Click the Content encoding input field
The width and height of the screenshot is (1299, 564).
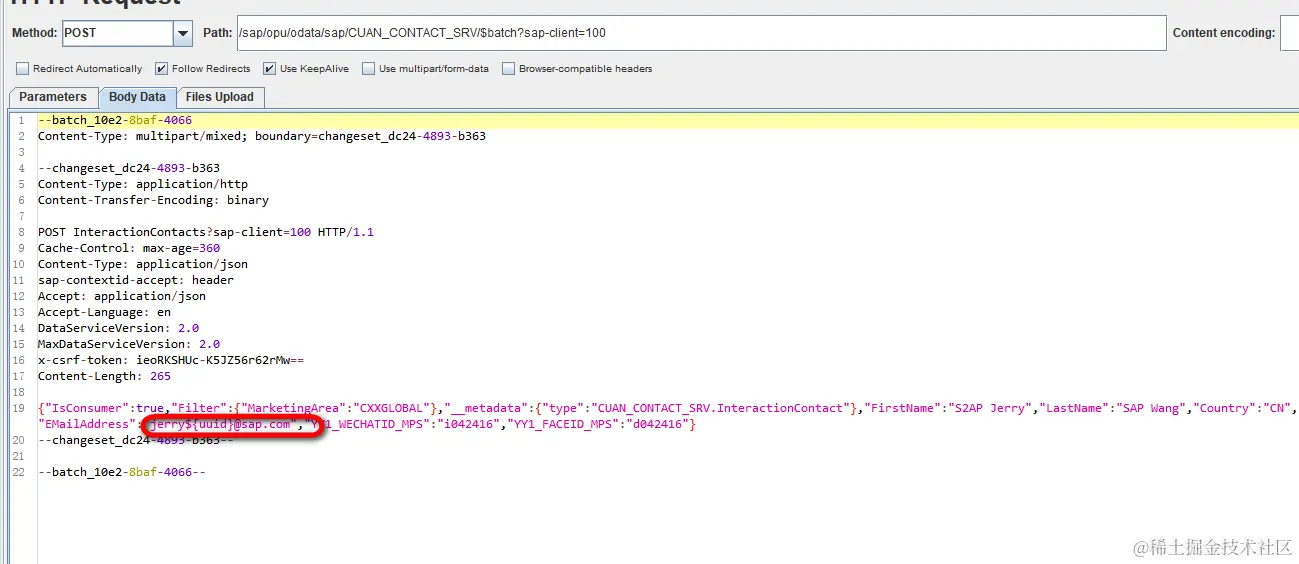coord(1289,33)
